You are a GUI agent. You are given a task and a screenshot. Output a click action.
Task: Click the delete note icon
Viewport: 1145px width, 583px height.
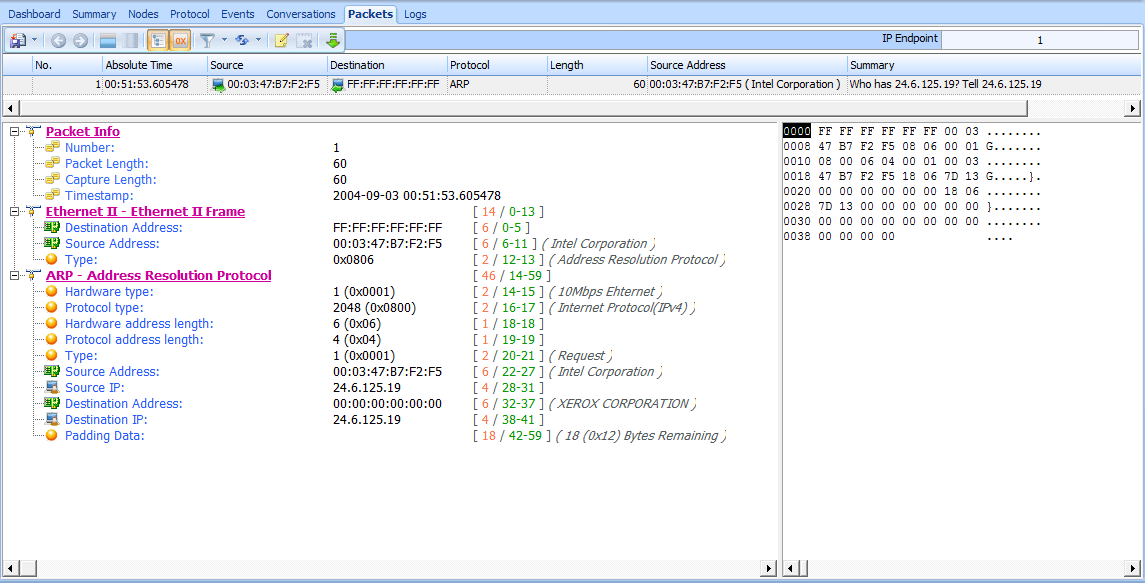pyautogui.click(x=305, y=41)
